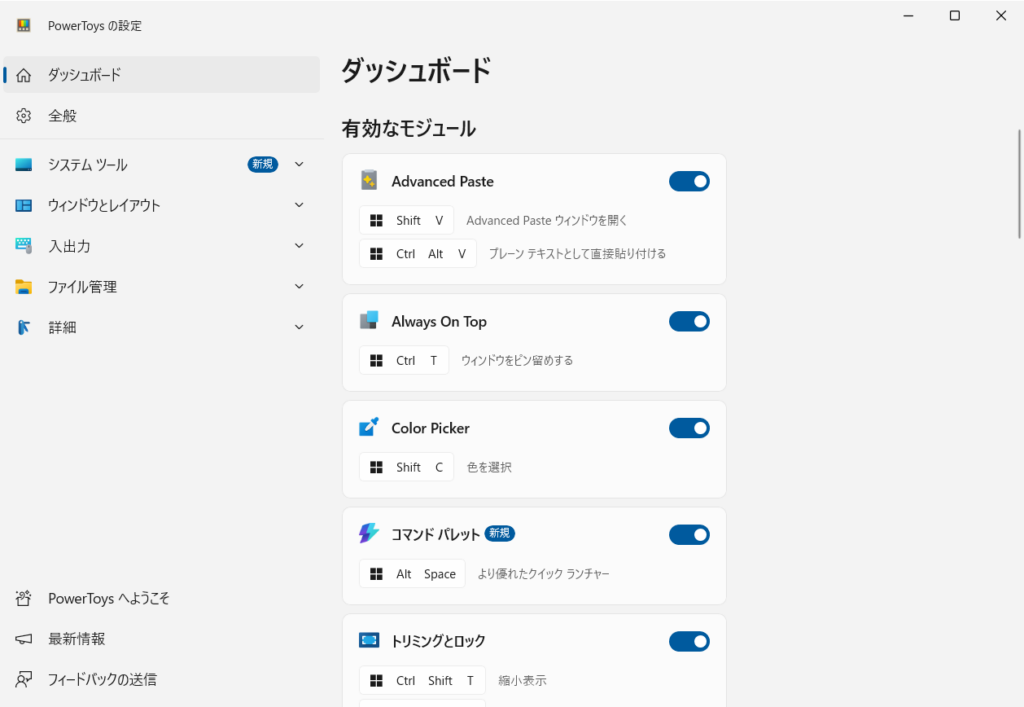Open the システム ツール category
Viewport: 1024px width, 707px height.
pyautogui.click(x=161, y=165)
